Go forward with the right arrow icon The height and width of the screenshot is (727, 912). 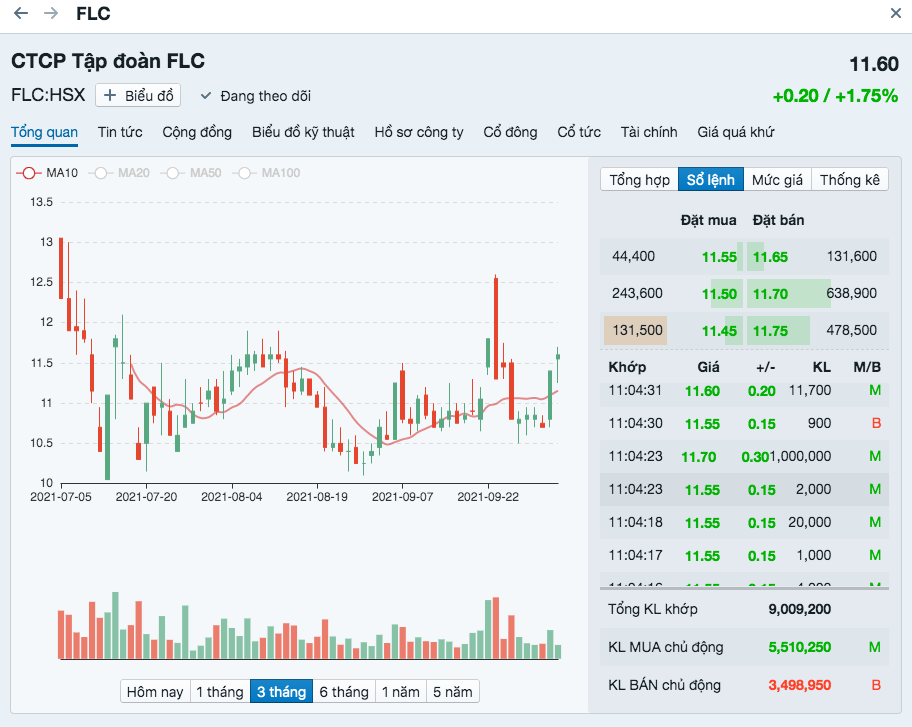(51, 13)
